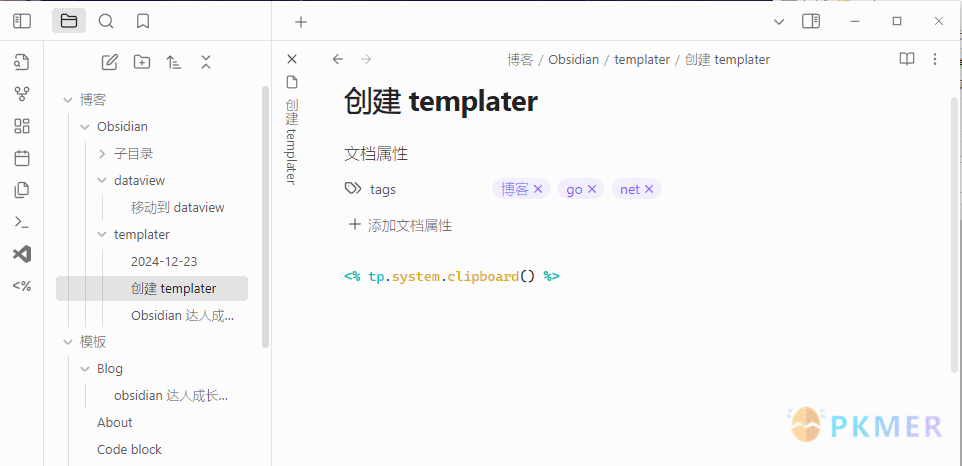
Task: Open the file explorer tab
Action: pos(69,21)
